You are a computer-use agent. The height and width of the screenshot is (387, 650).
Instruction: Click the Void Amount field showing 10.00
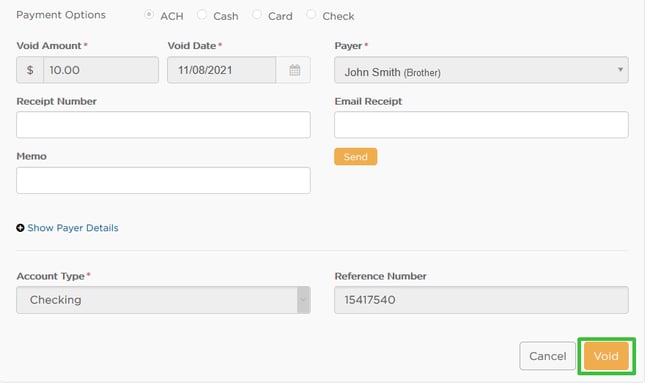pos(101,70)
